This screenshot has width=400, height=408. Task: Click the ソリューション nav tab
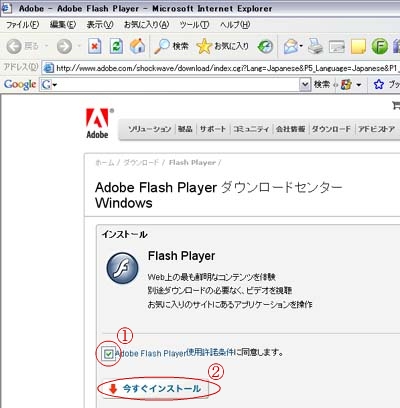(150, 129)
